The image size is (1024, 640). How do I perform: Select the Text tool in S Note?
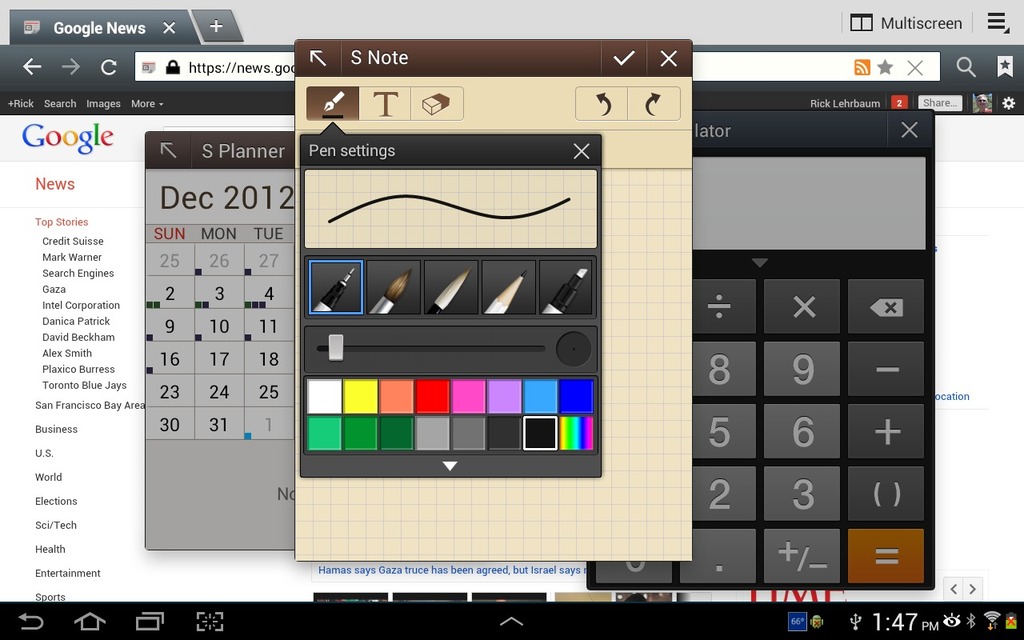tap(385, 104)
